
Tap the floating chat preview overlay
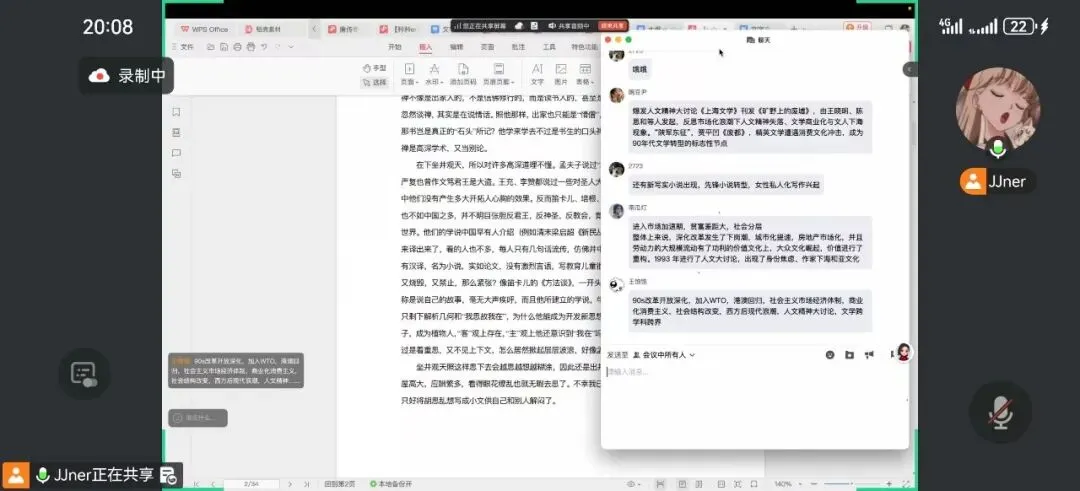tap(236, 370)
